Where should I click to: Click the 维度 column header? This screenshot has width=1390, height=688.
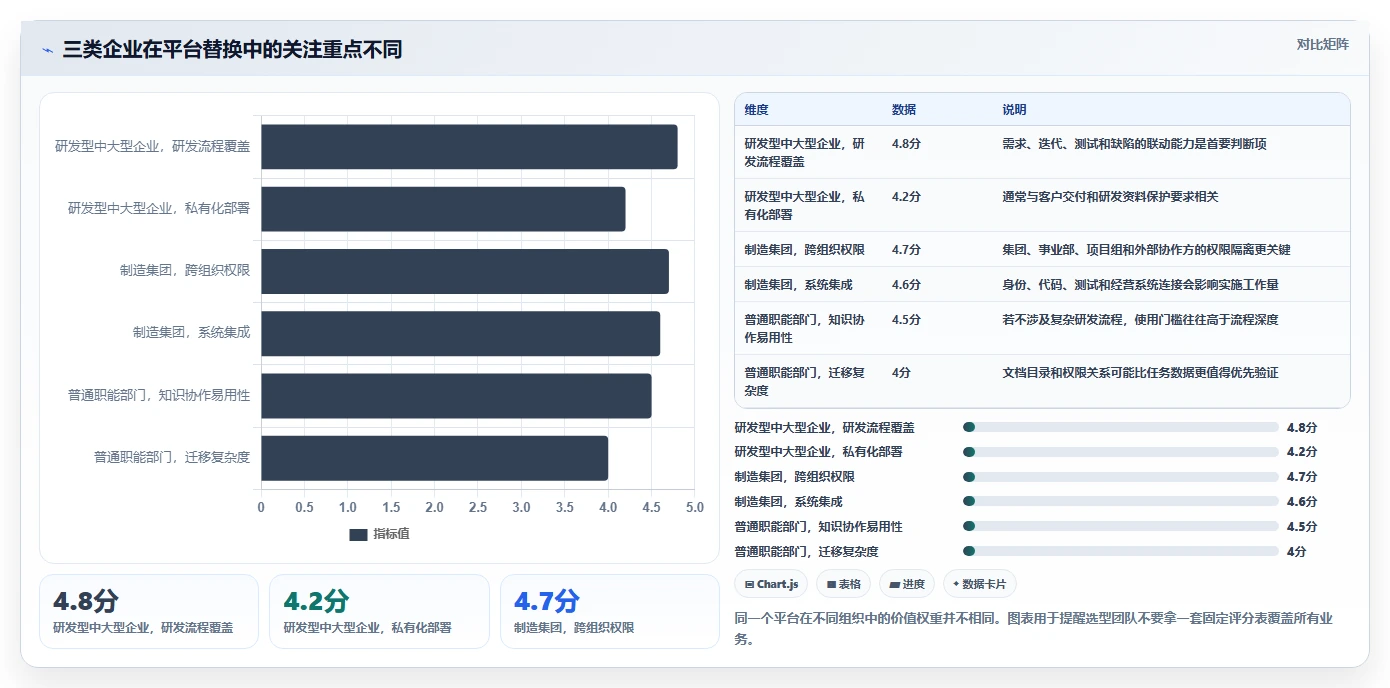757,110
